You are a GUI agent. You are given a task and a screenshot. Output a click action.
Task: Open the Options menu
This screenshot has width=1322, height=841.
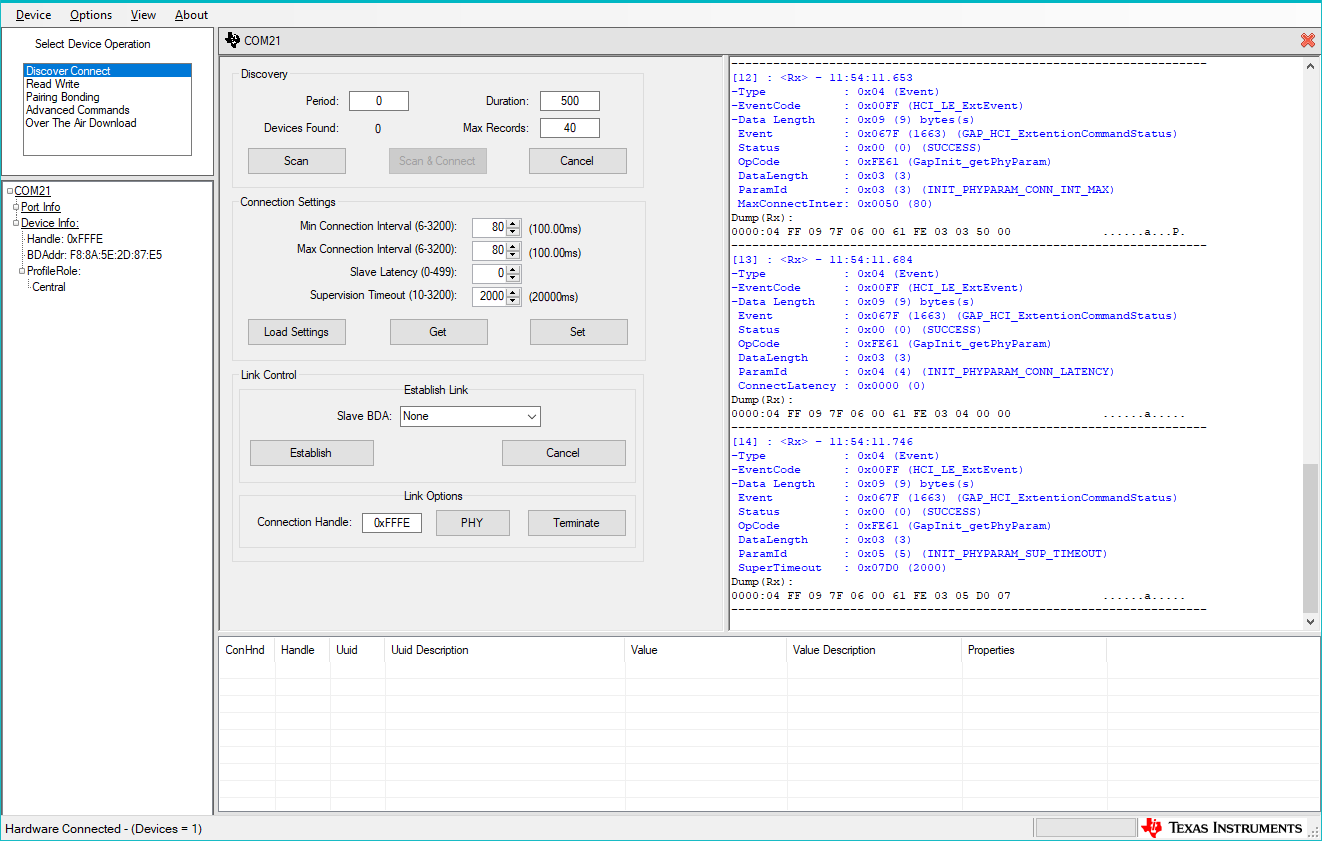[x=90, y=14]
